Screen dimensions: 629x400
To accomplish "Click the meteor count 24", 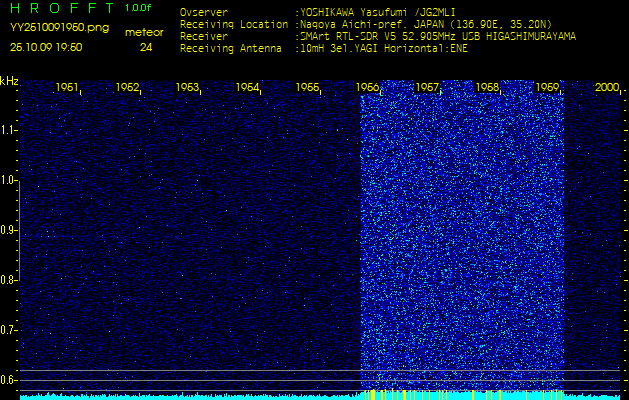I will coord(146,48).
